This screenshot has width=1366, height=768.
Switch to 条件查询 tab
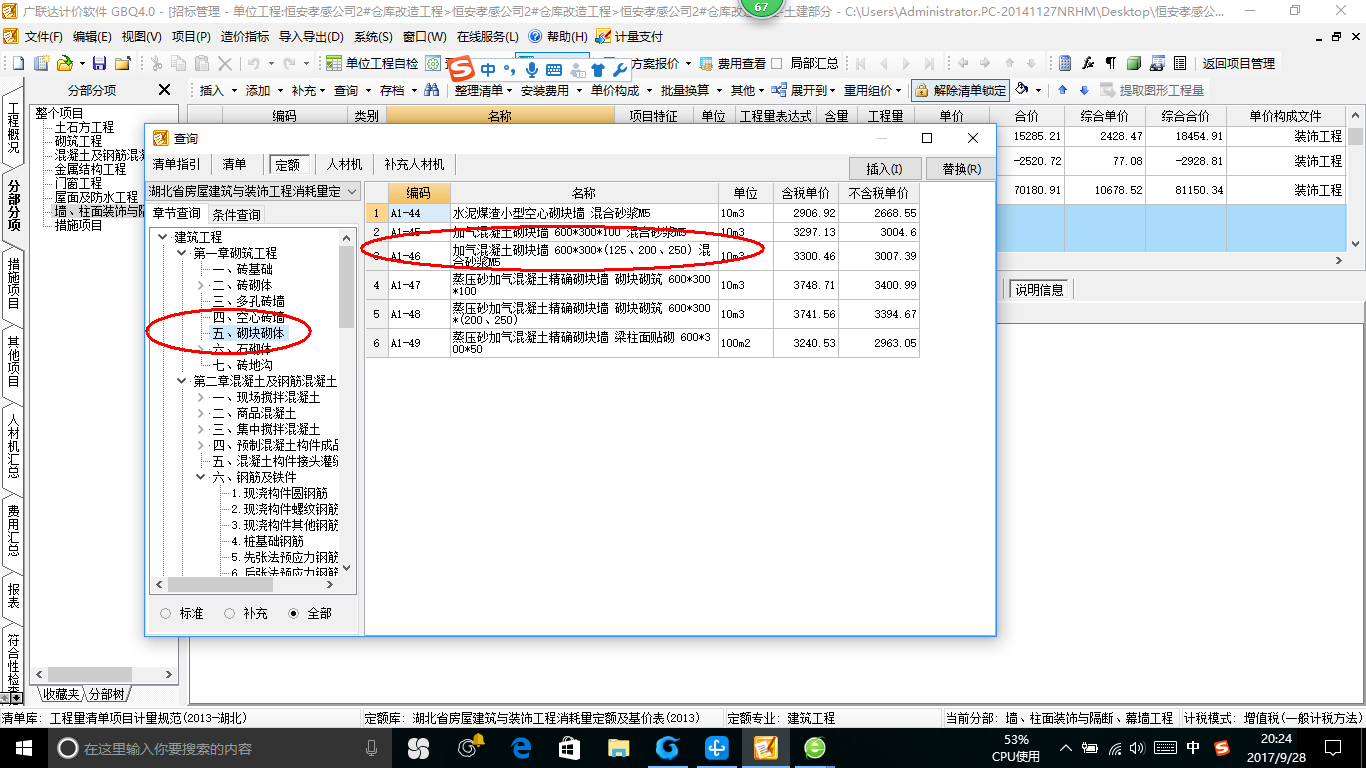(236, 215)
